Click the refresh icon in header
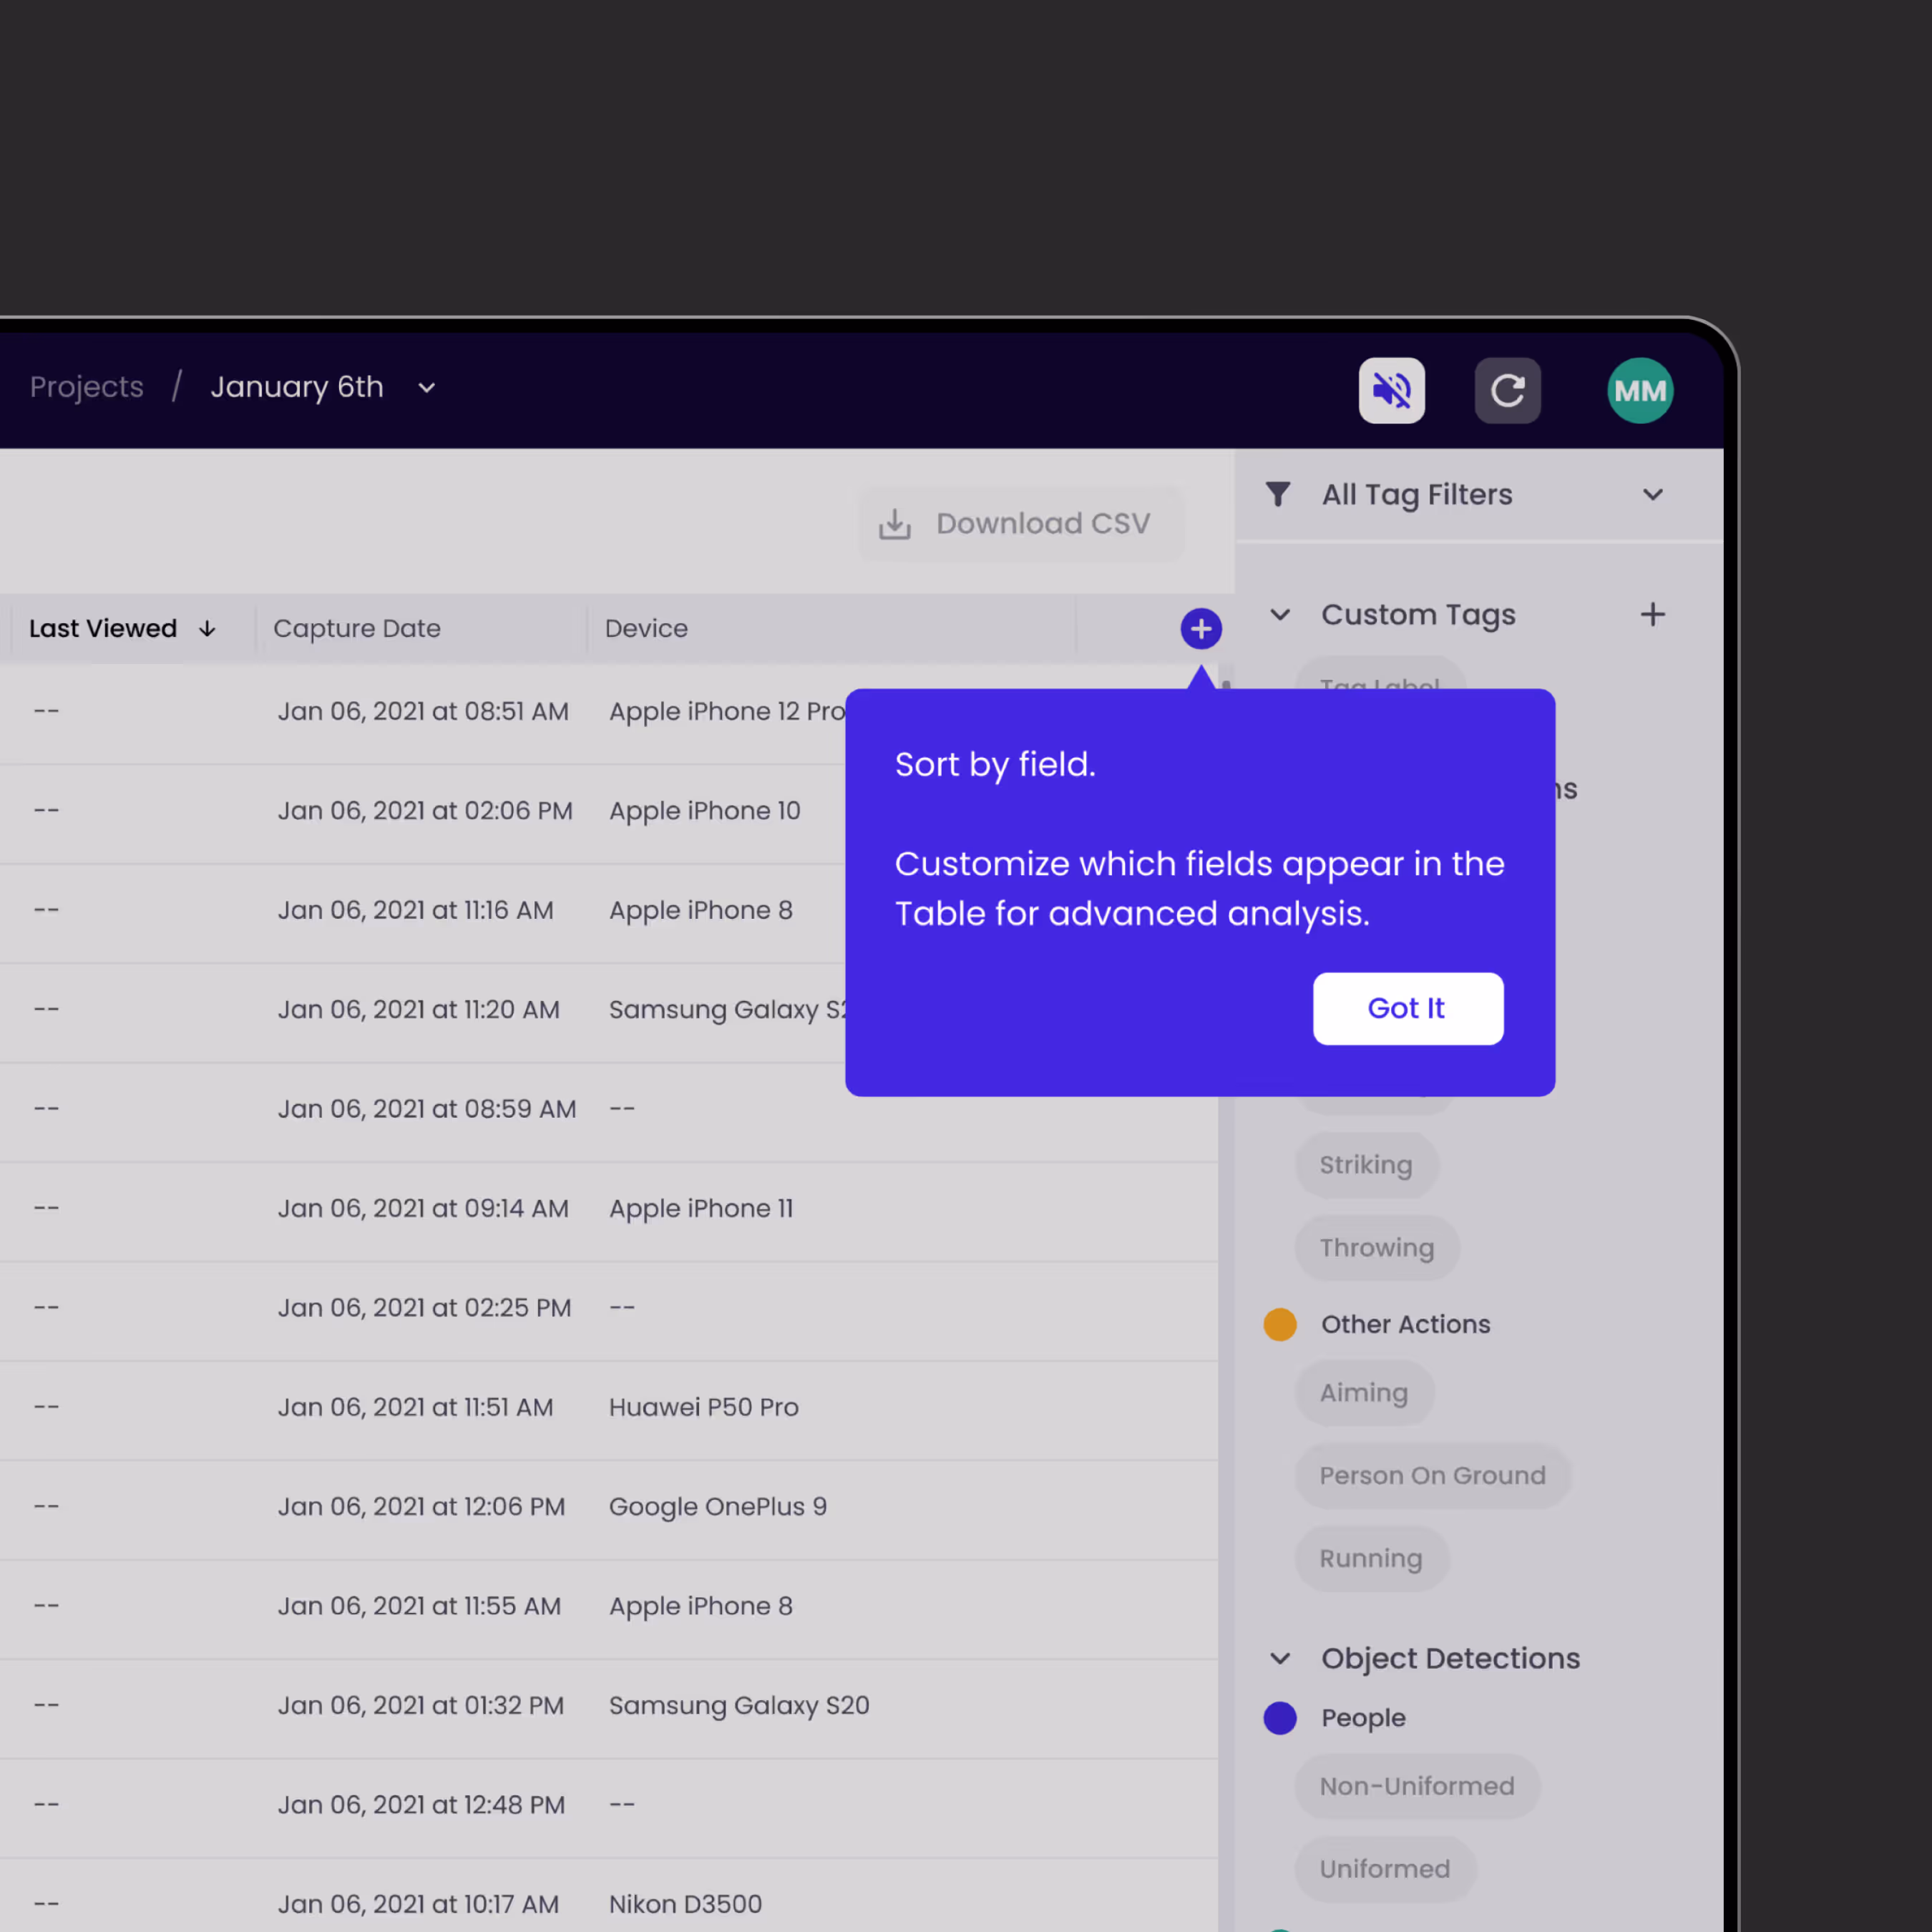 (x=1507, y=390)
